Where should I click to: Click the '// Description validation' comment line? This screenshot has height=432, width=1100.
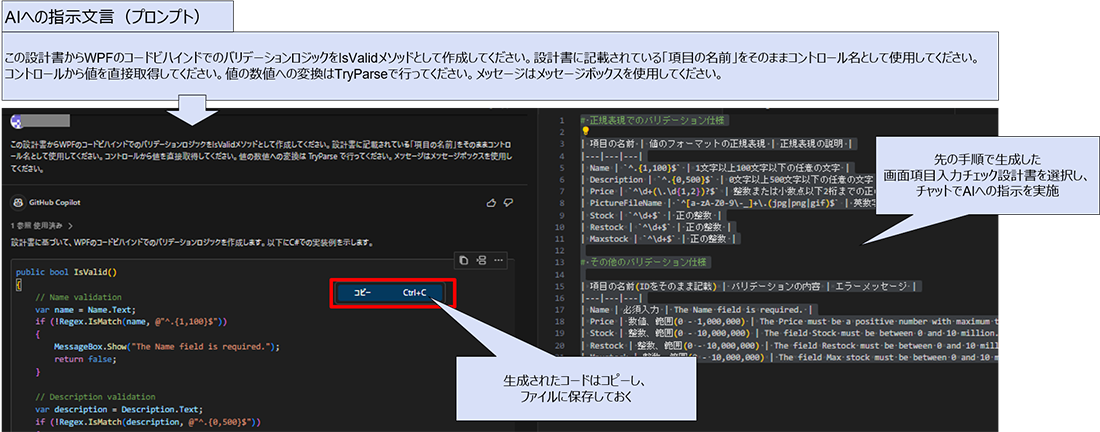95,396
